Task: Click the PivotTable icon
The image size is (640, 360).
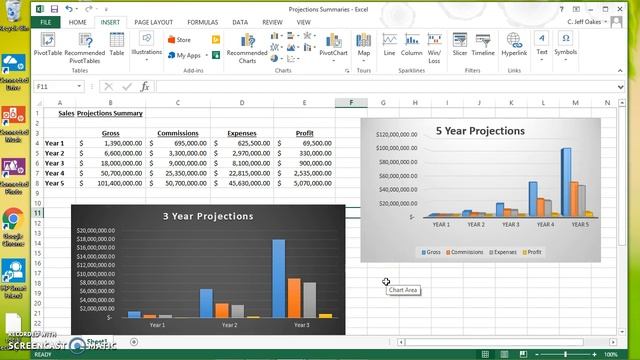Action: pyautogui.click(x=48, y=44)
